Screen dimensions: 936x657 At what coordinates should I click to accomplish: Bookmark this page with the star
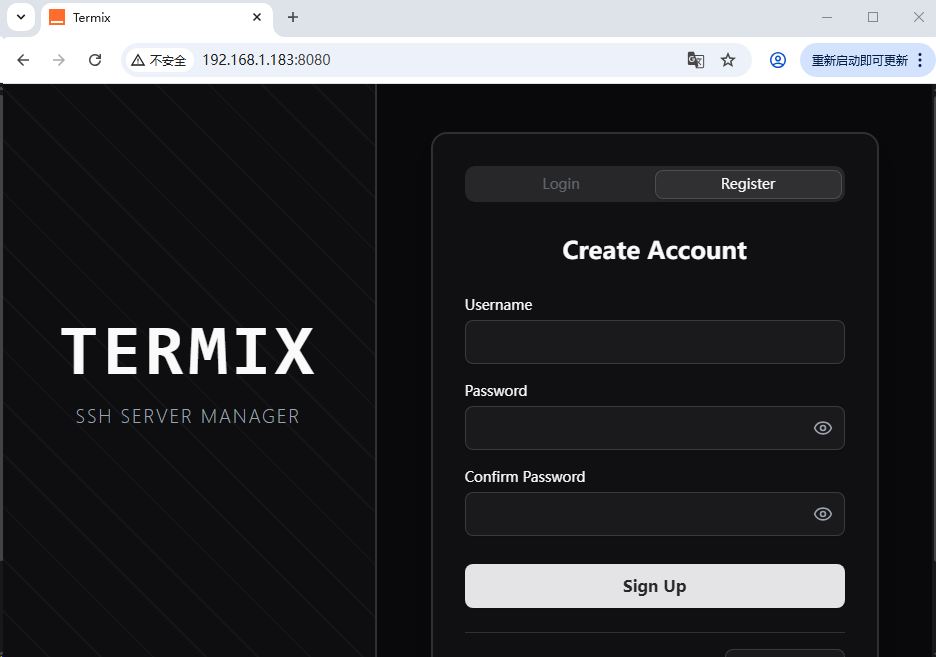tap(728, 60)
